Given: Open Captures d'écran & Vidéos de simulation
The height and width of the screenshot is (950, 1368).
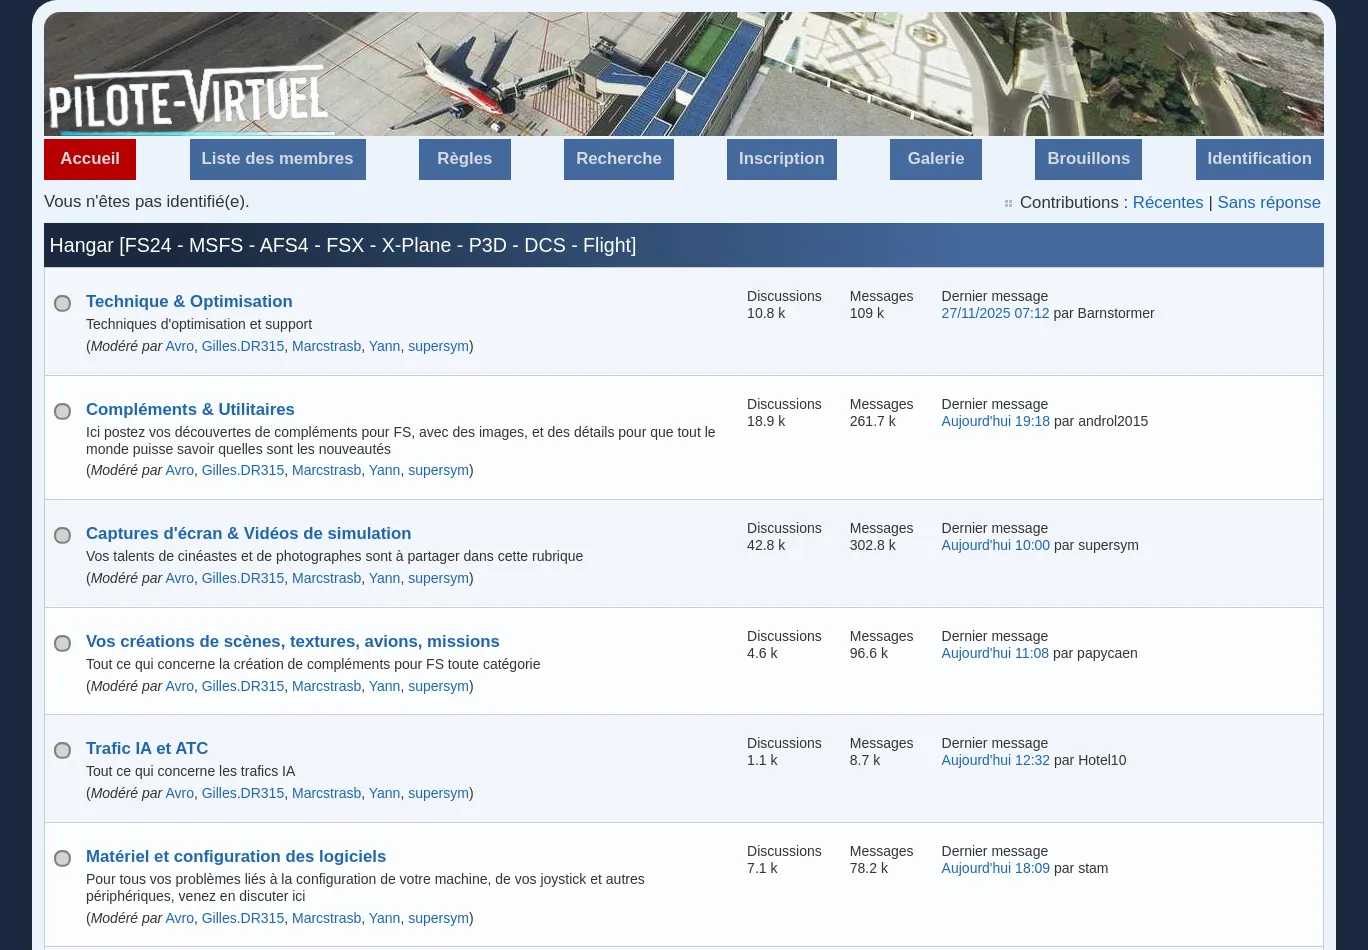Looking at the screenshot, I should [248, 533].
